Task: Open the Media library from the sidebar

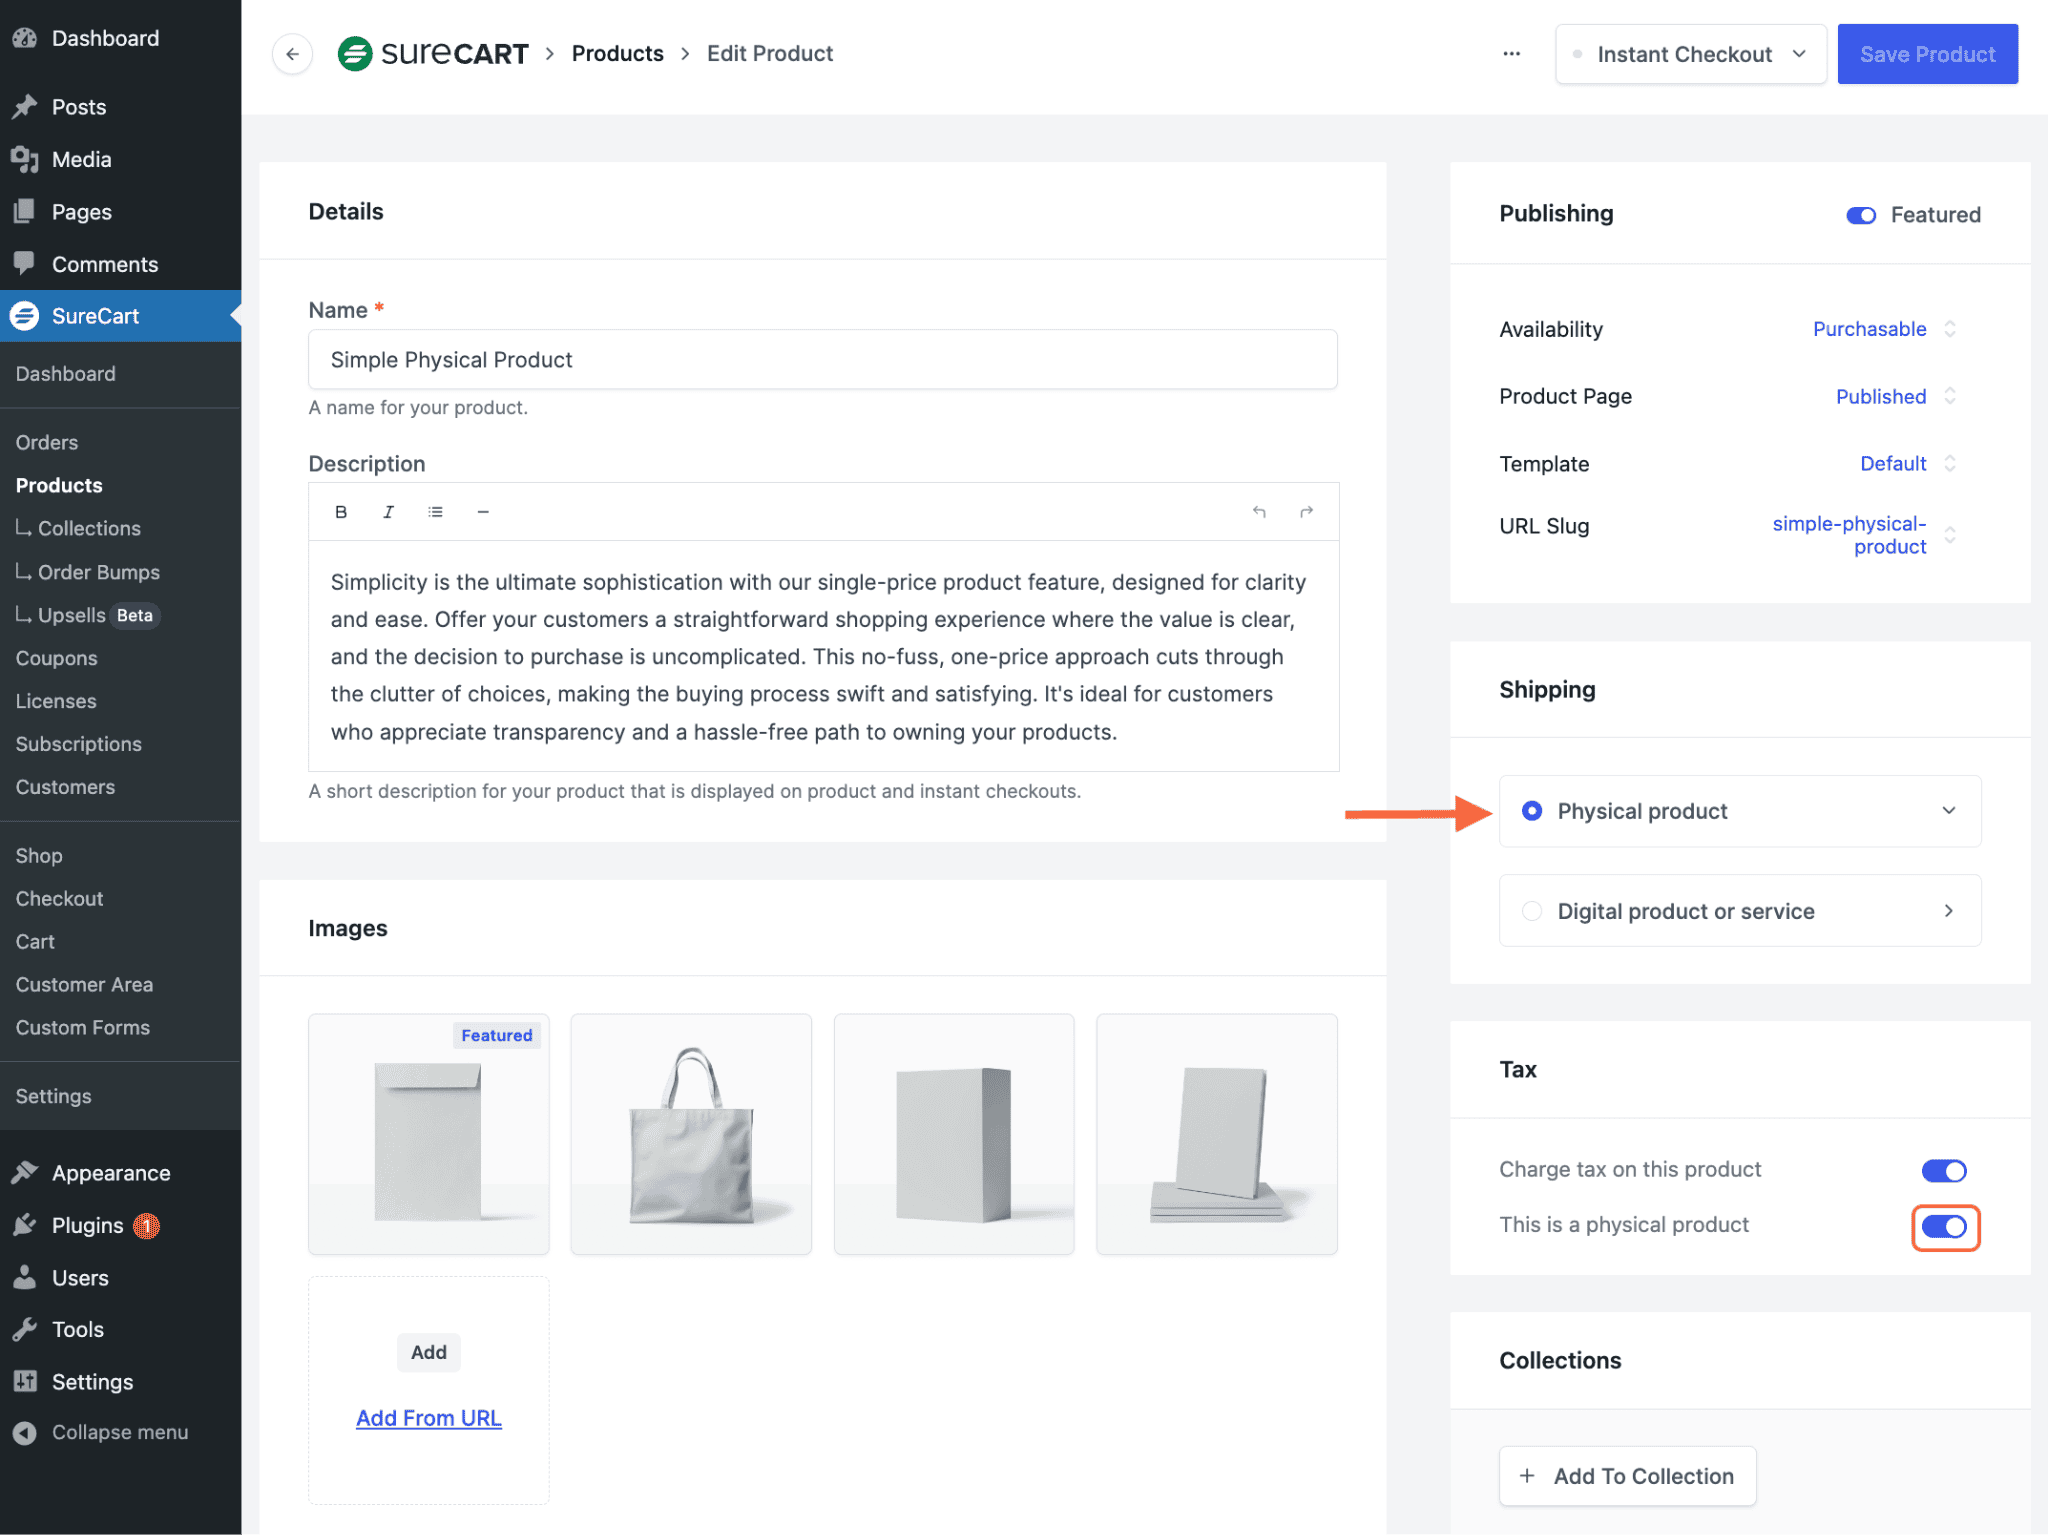Action: pos(80,159)
